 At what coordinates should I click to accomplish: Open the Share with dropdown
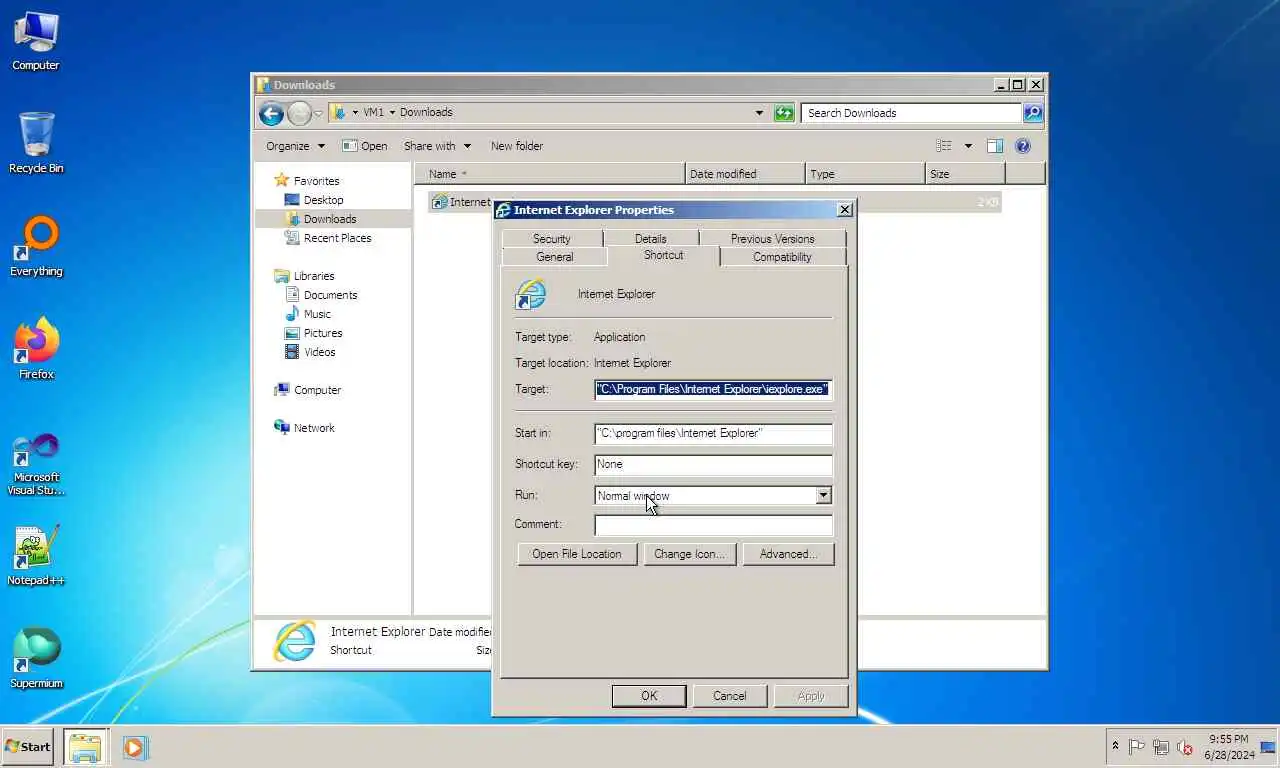[x=437, y=146]
